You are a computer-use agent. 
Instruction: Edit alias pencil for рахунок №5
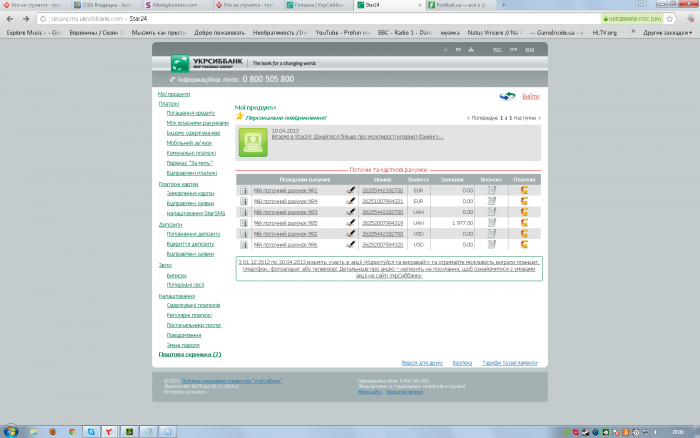[x=350, y=223]
